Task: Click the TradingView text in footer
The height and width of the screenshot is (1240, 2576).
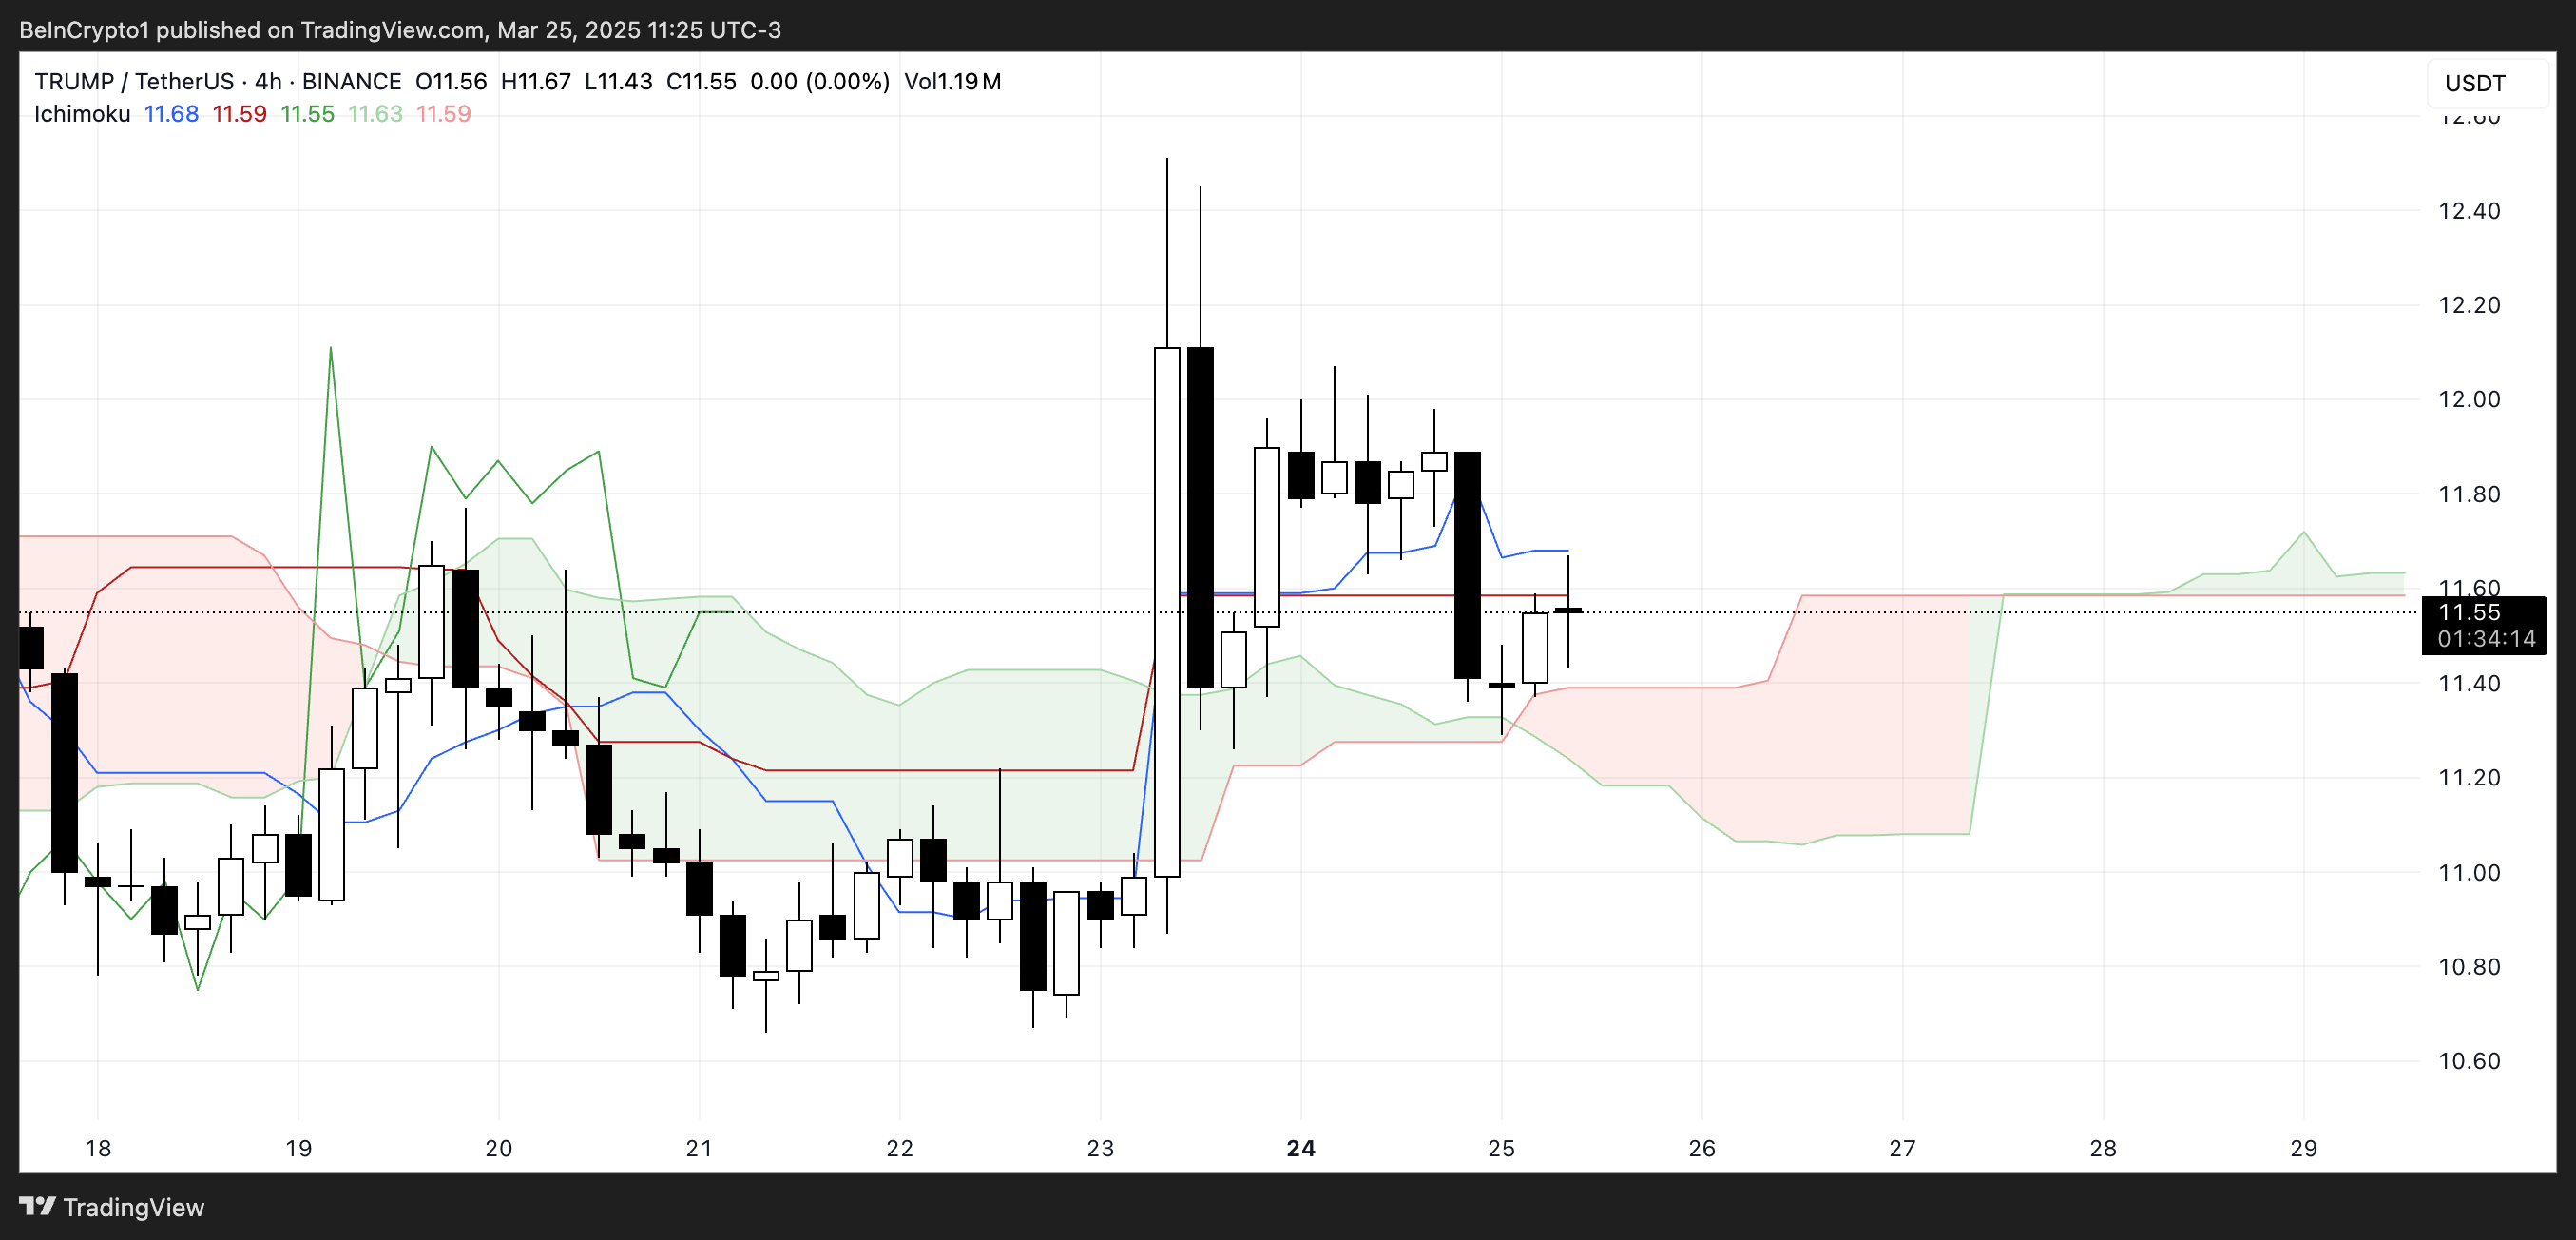Action: pos(133,1207)
